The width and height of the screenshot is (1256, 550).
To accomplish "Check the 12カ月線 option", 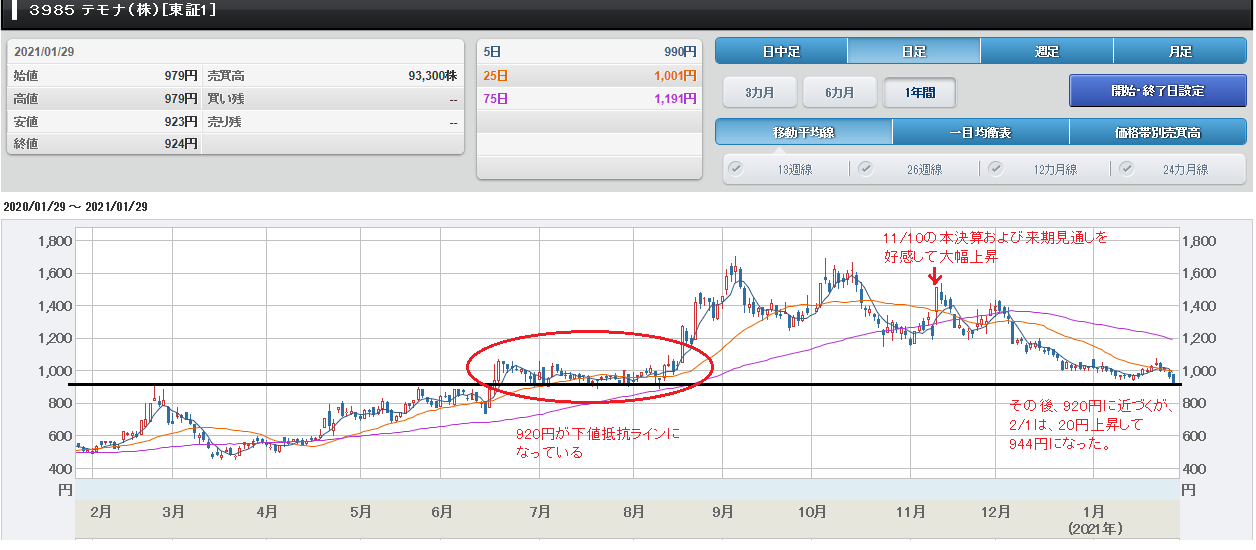I will click(x=996, y=168).
